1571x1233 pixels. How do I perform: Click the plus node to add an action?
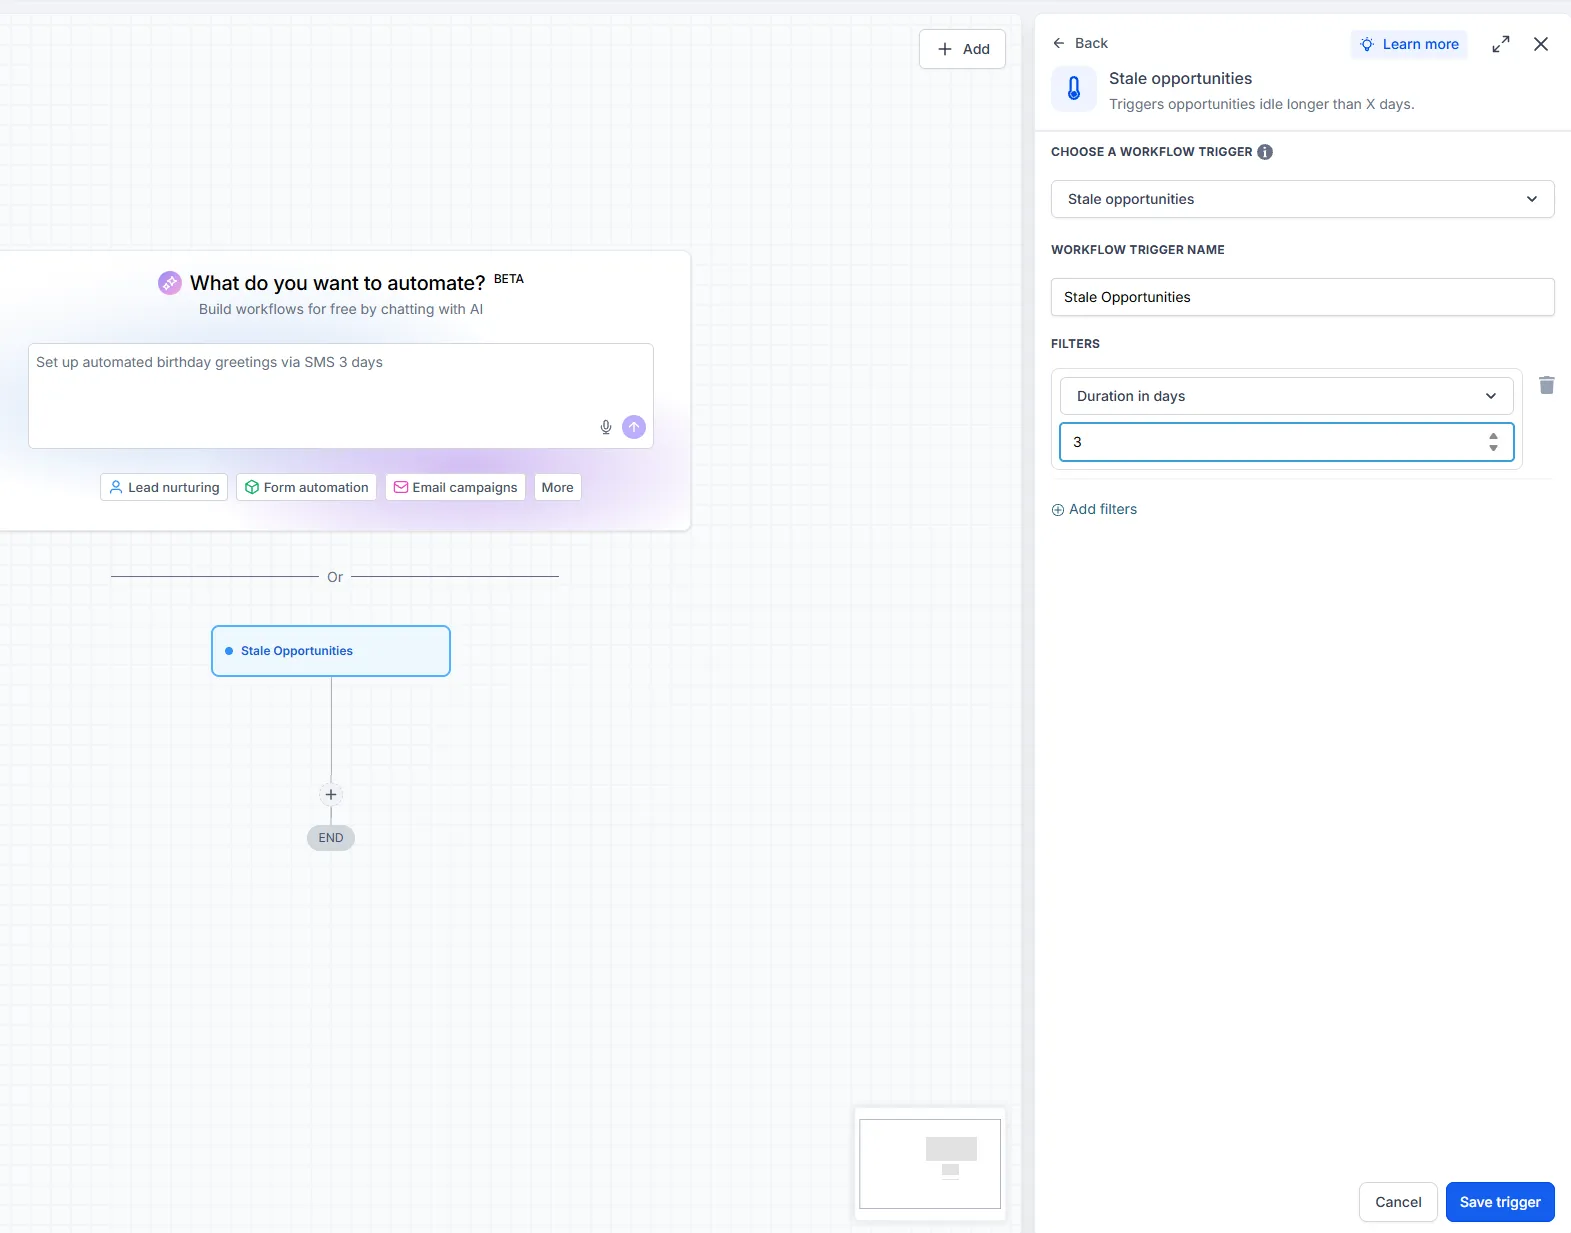coord(331,795)
